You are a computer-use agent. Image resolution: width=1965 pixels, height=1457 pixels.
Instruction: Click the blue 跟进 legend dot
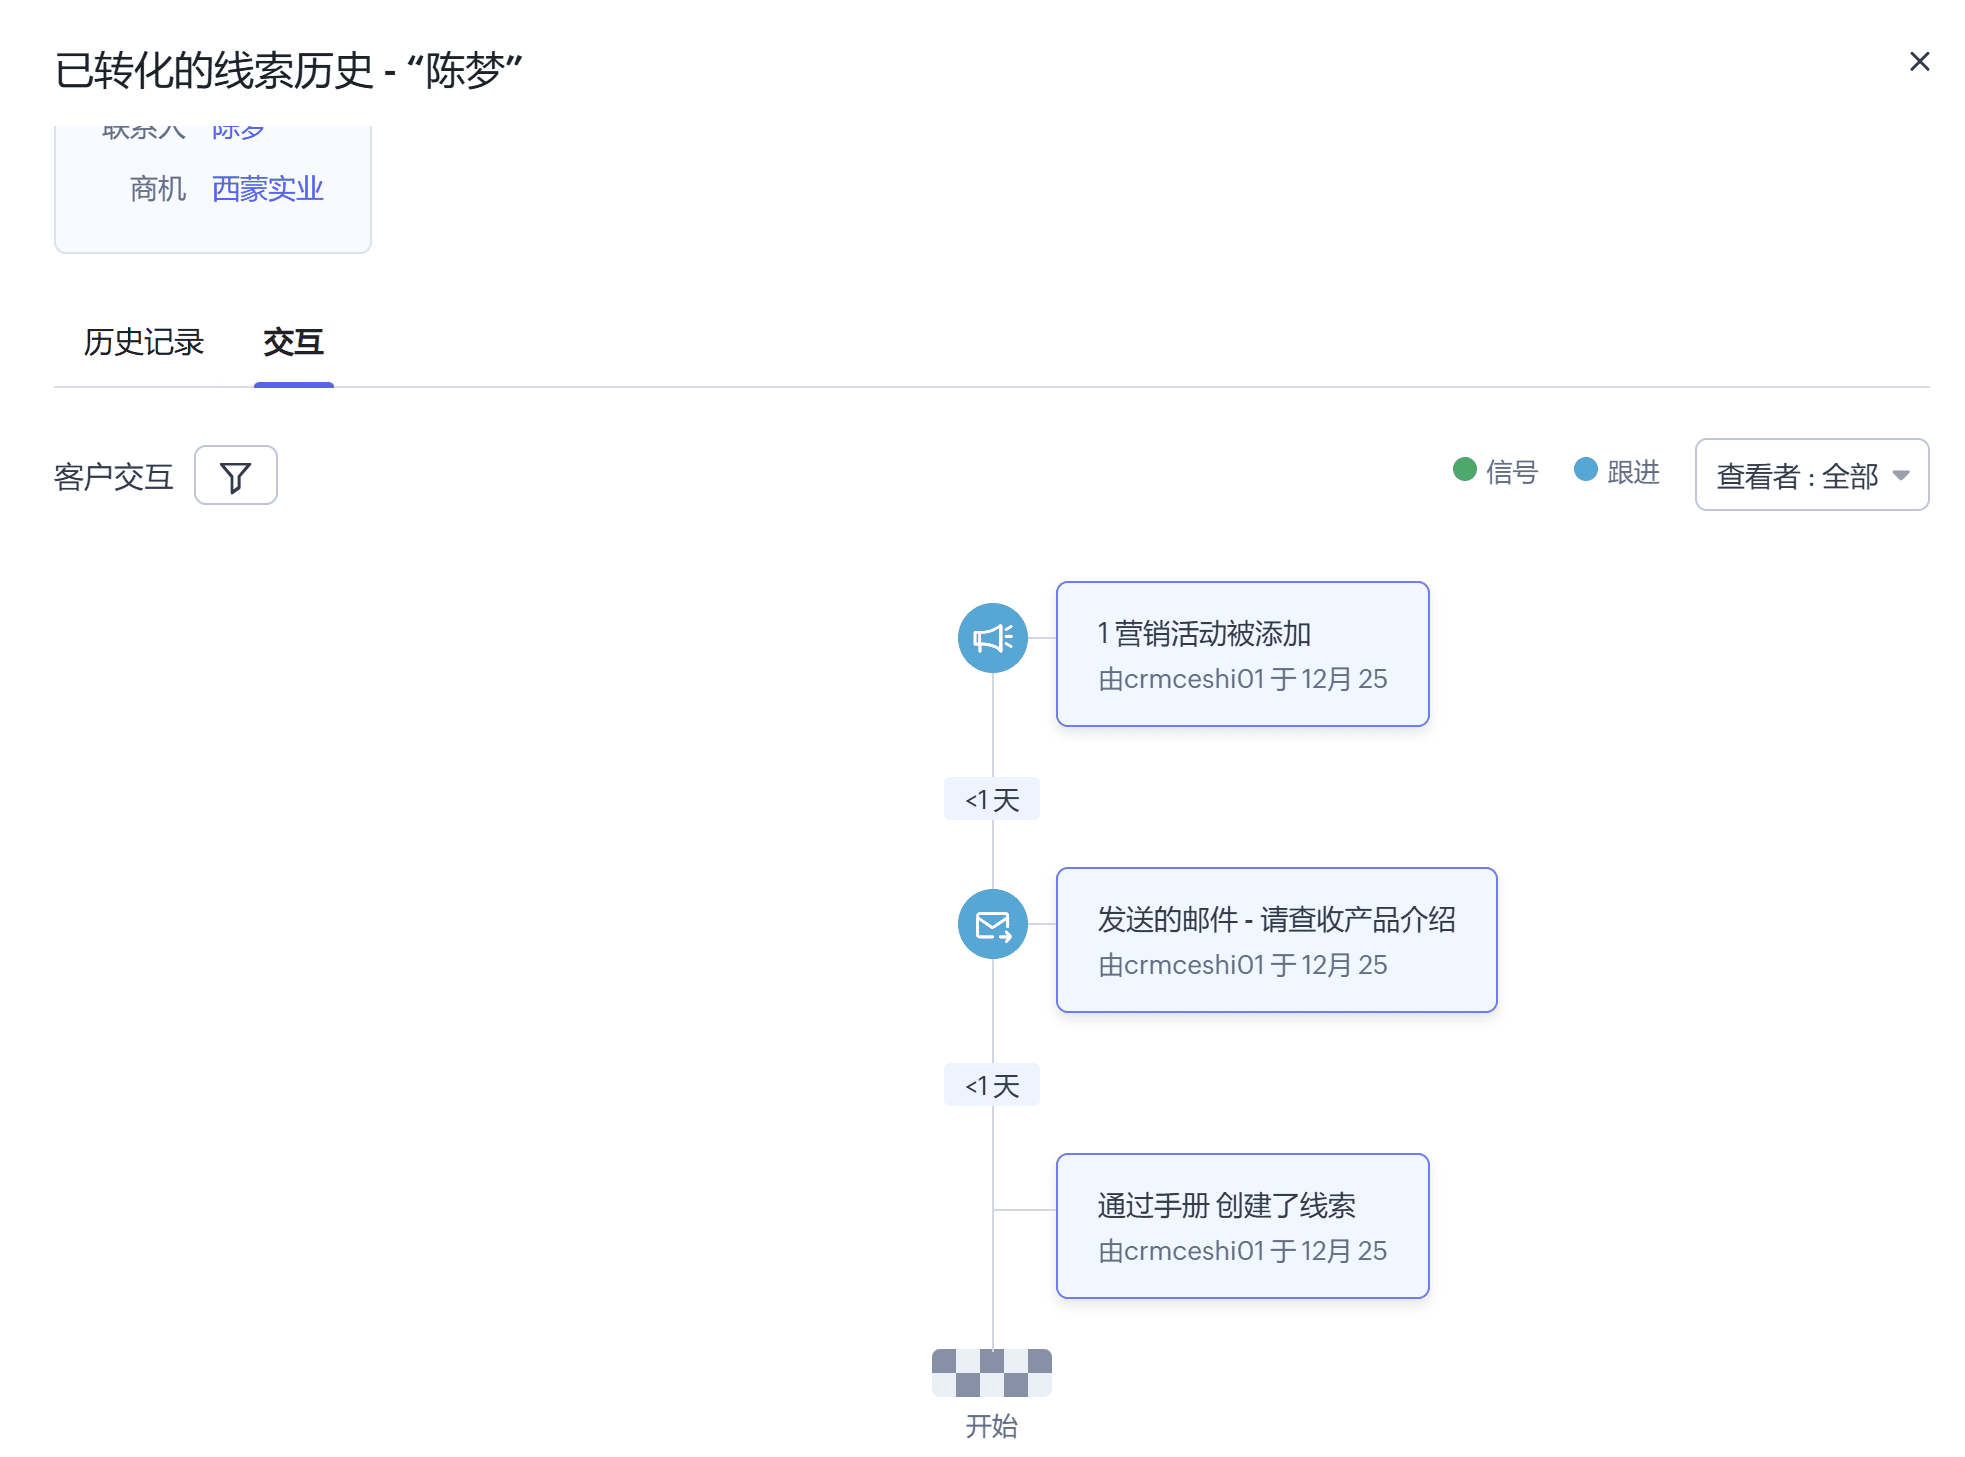pos(1585,469)
